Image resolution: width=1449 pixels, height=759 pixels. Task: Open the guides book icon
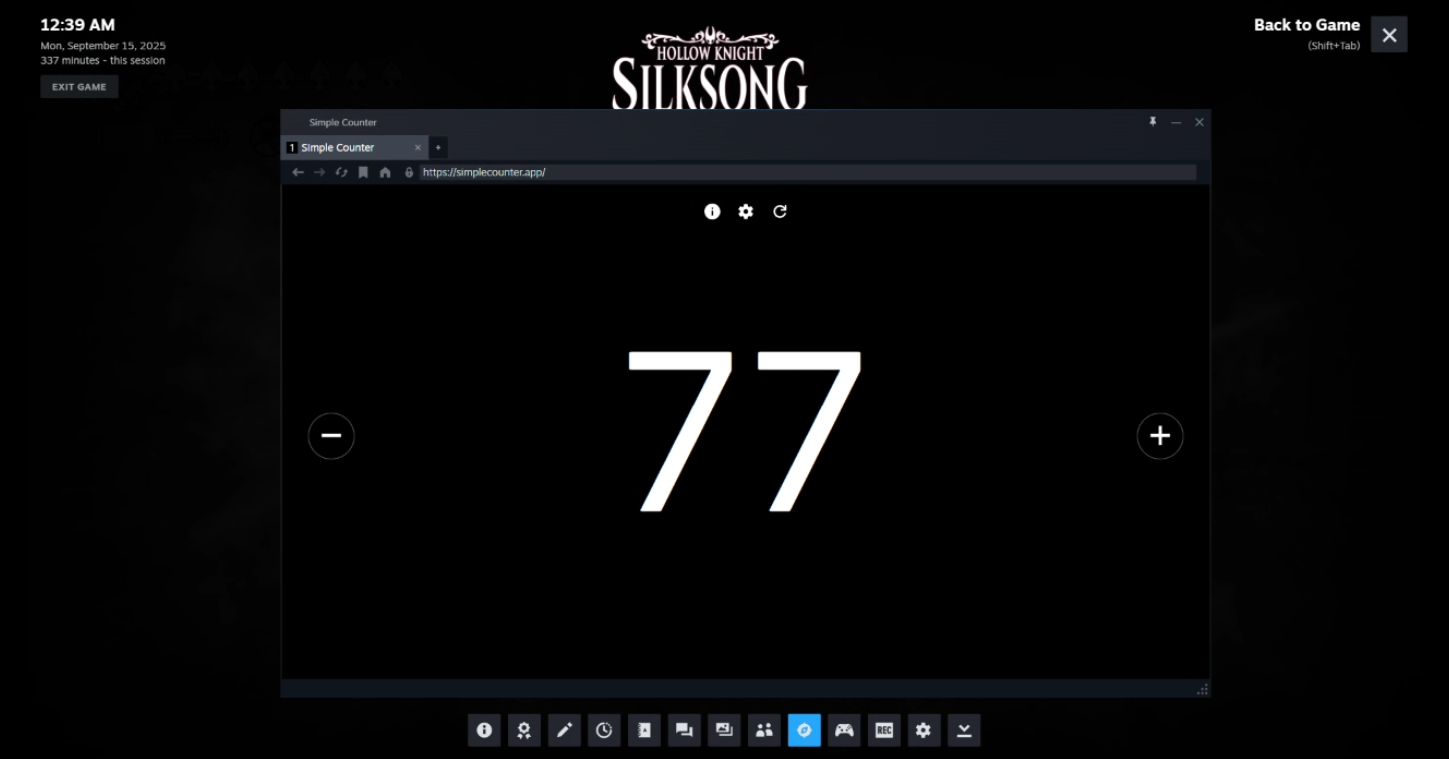(644, 730)
